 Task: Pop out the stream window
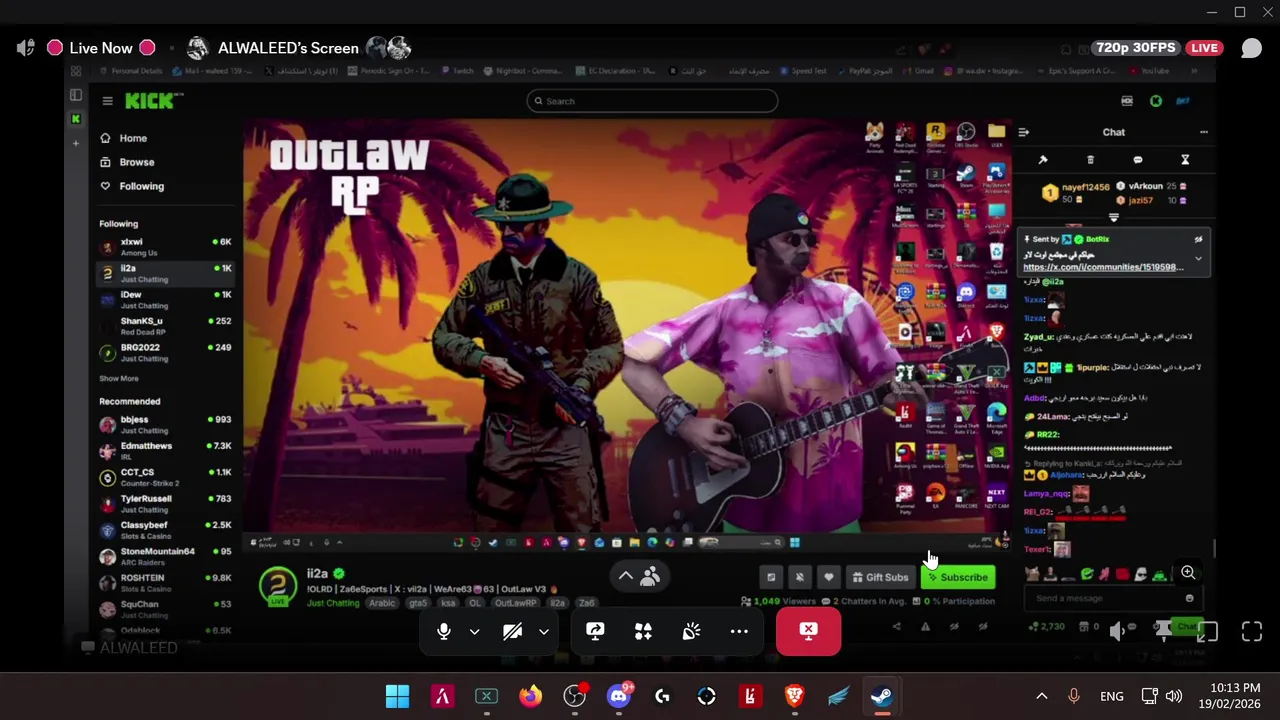click(1208, 632)
